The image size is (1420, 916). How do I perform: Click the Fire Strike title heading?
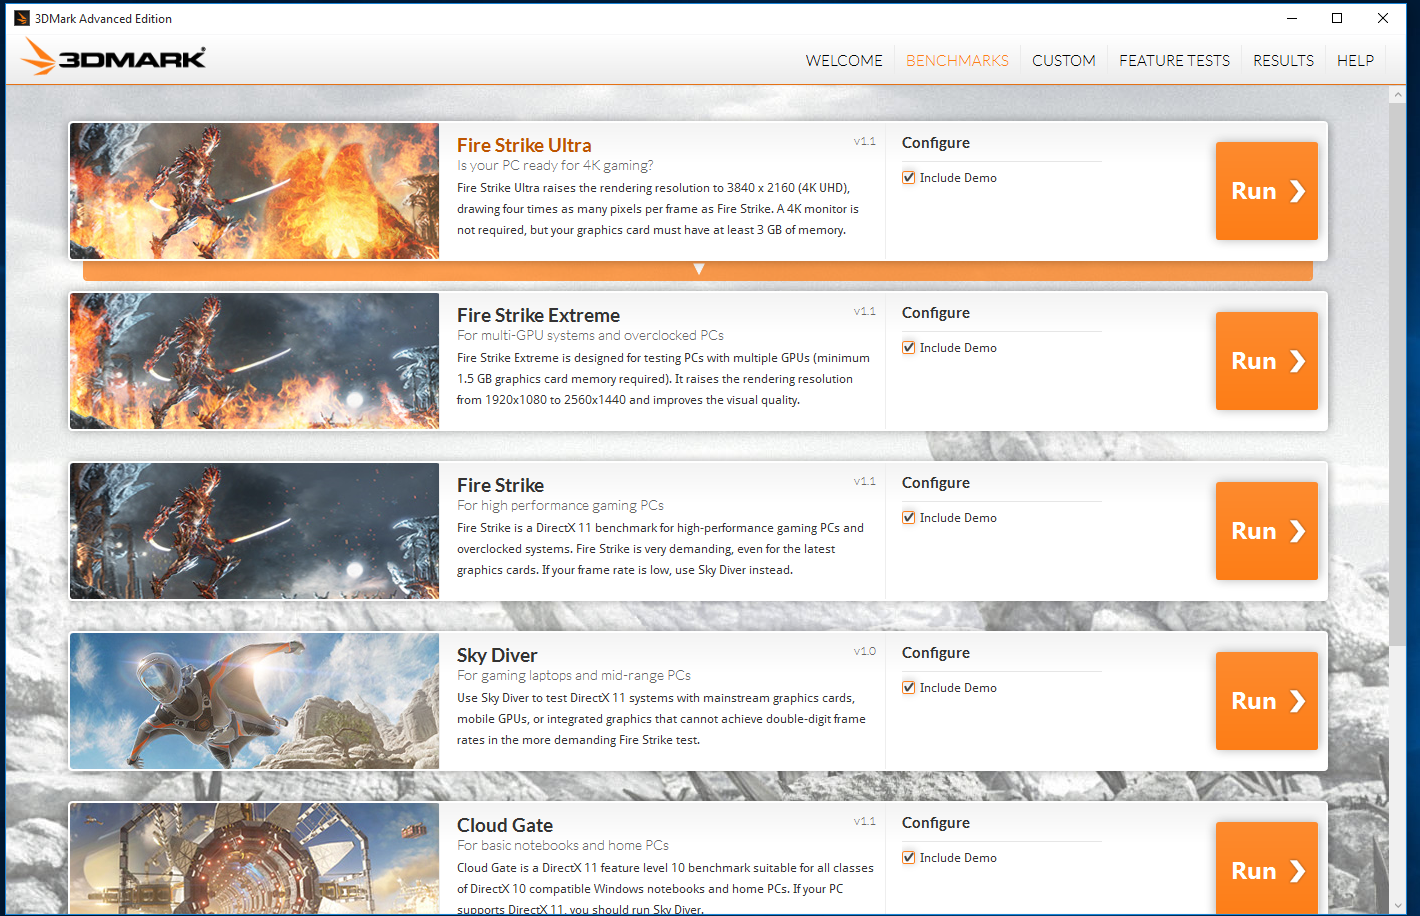pyautogui.click(x=500, y=485)
